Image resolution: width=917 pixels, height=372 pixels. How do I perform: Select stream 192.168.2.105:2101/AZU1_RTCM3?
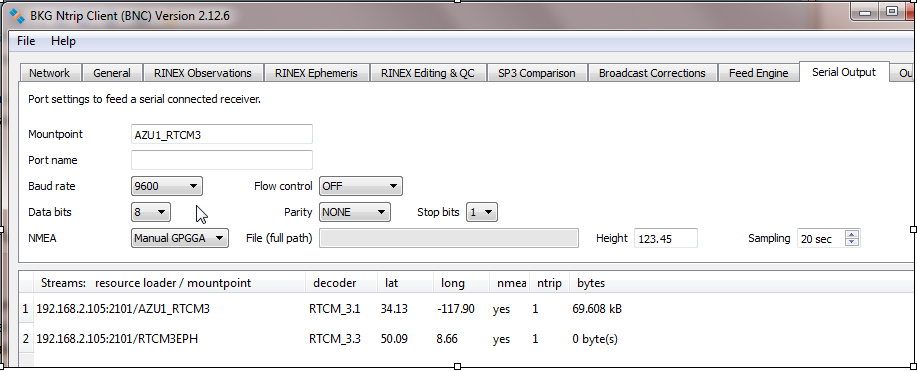123,309
